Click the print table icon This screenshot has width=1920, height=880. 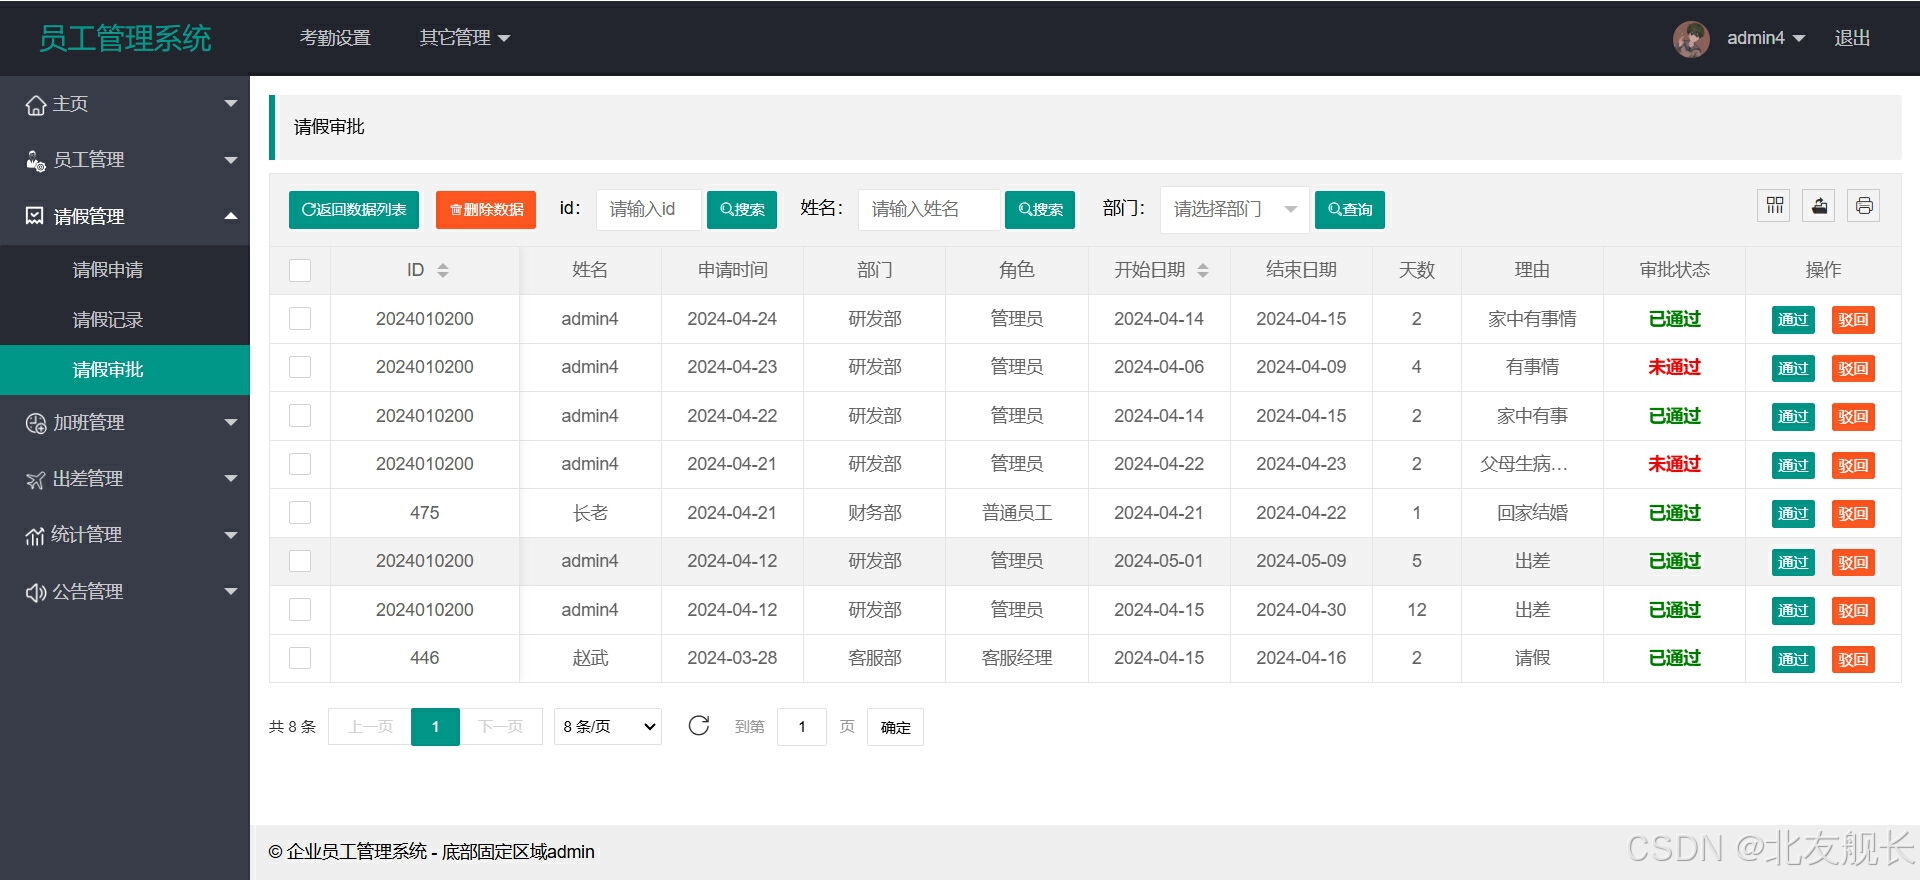(x=1864, y=206)
